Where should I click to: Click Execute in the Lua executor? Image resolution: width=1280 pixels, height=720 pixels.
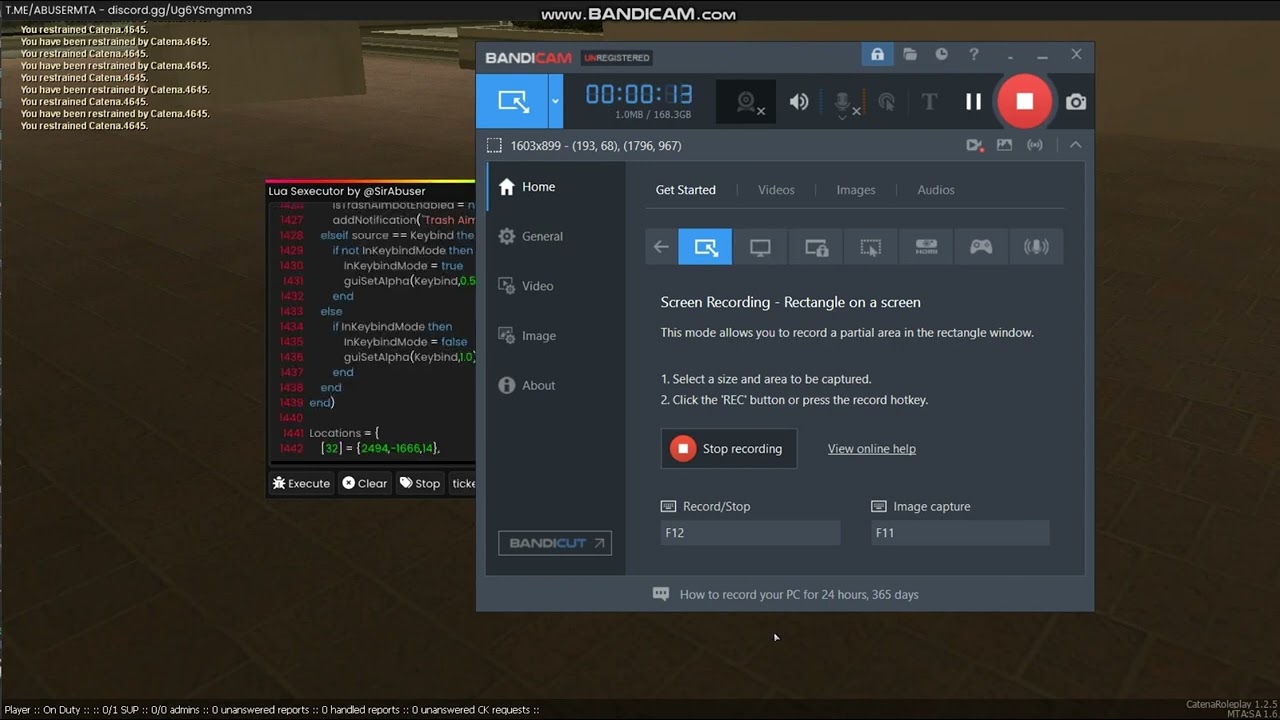coord(301,483)
